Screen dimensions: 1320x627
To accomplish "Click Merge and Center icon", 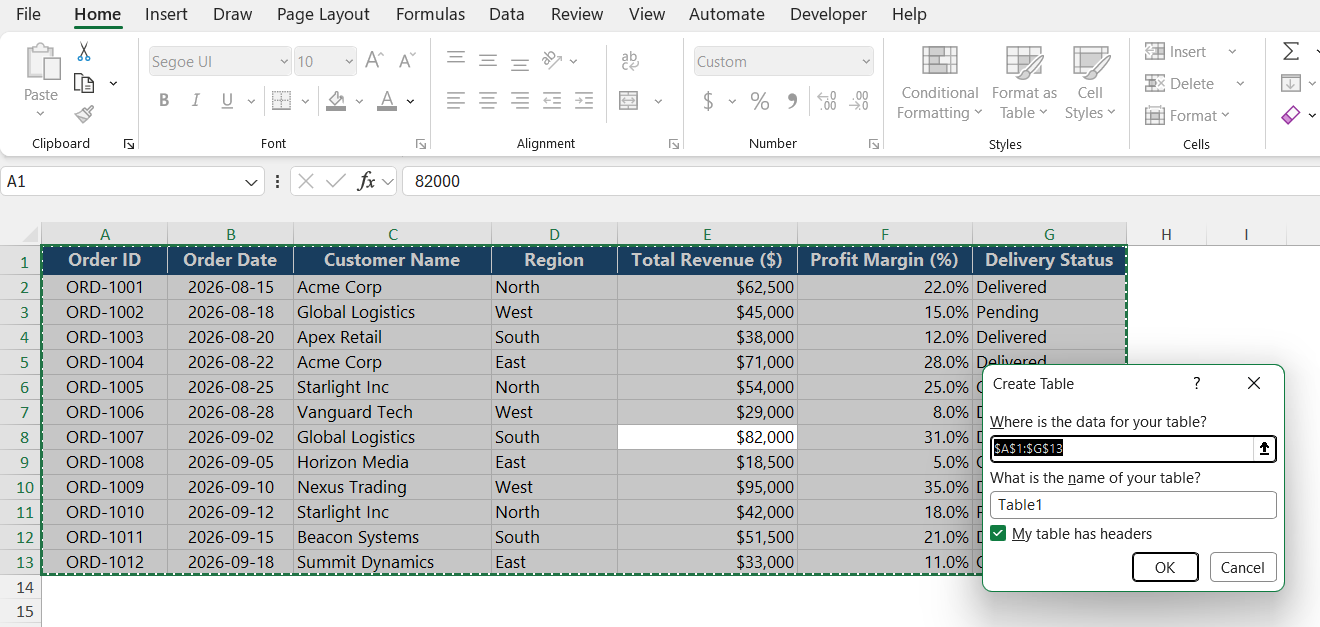I will (629, 100).
